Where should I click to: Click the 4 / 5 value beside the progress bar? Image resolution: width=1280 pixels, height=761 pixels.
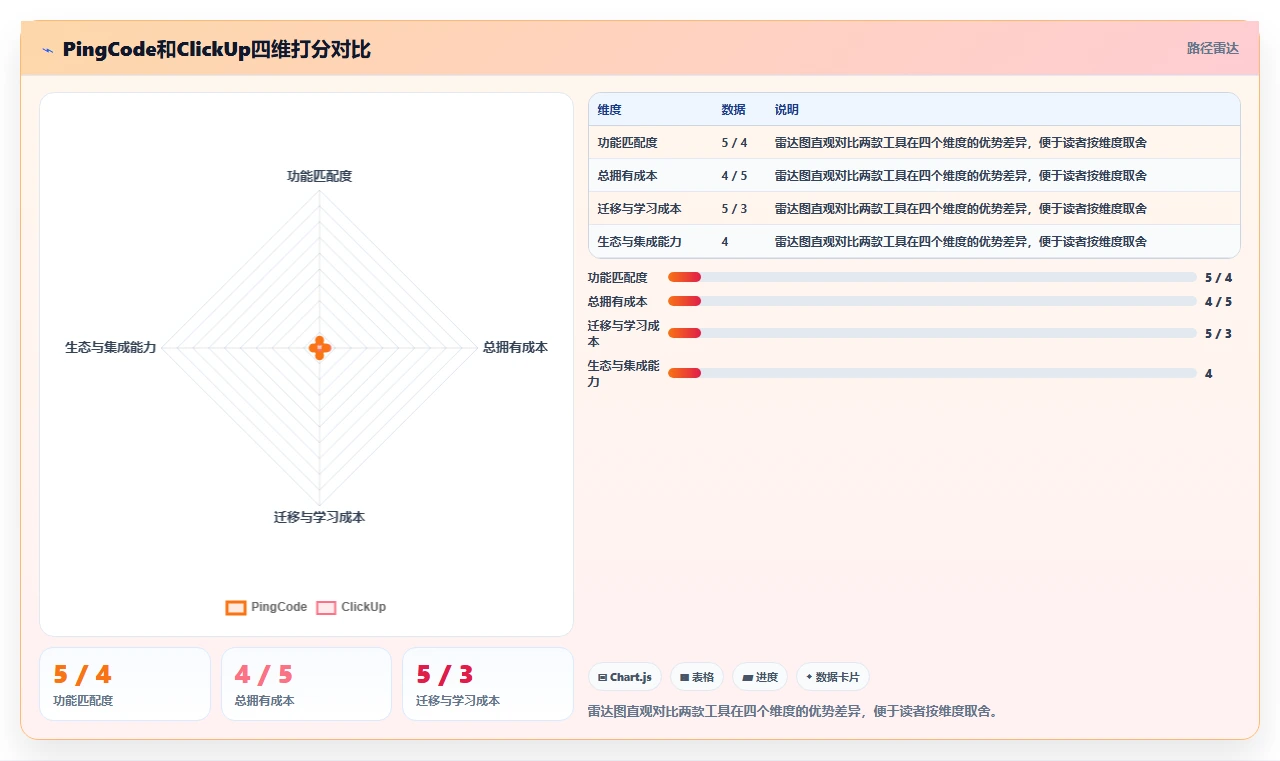click(x=1218, y=302)
